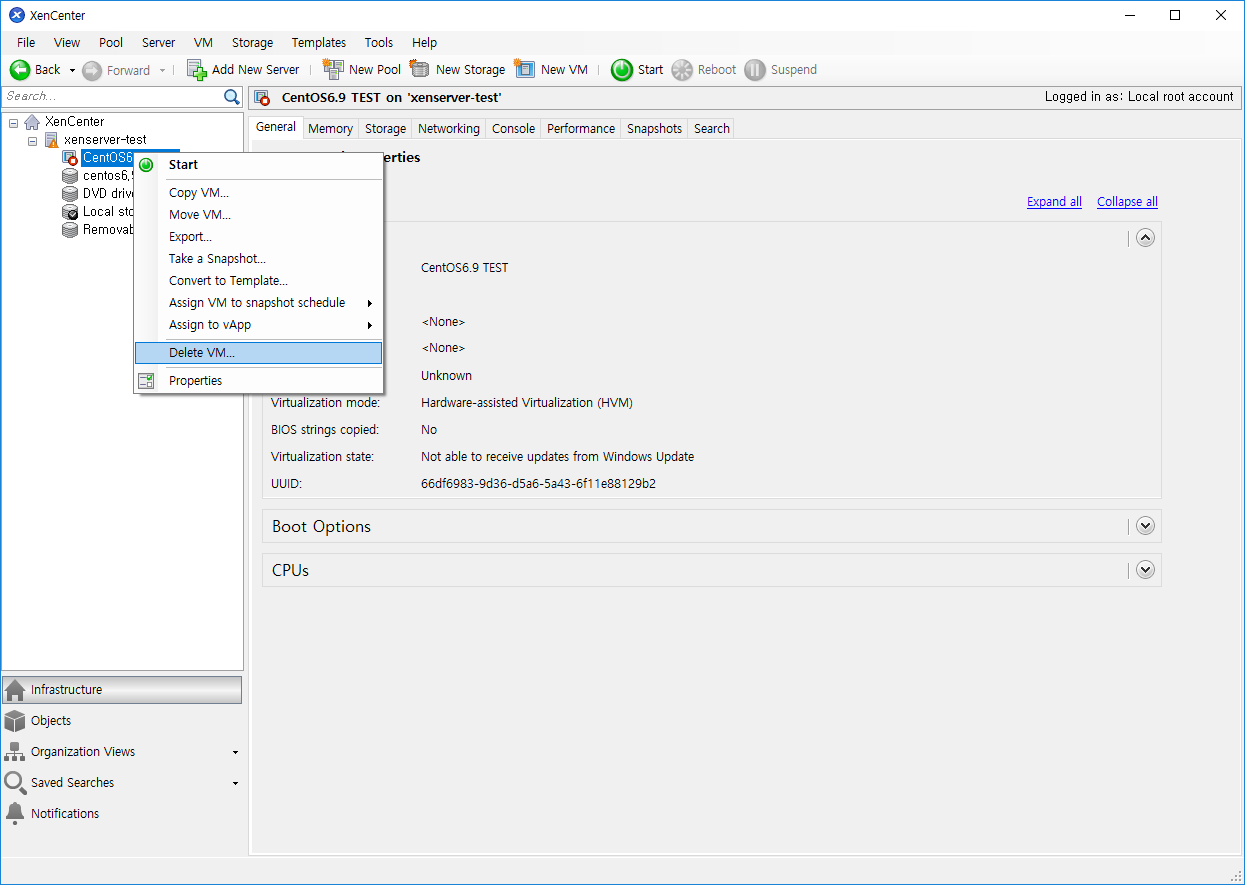Select the Objects navigation button
This screenshot has width=1245, height=885.
(x=122, y=721)
